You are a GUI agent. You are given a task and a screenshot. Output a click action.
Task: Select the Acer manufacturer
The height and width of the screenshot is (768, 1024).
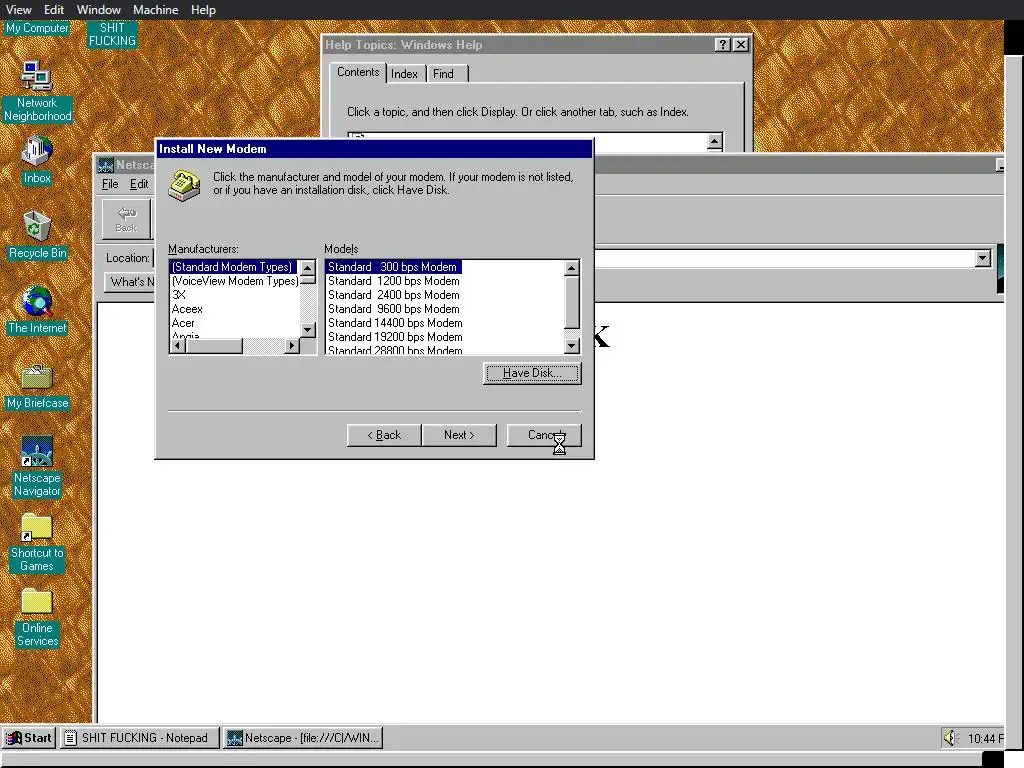point(184,323)
